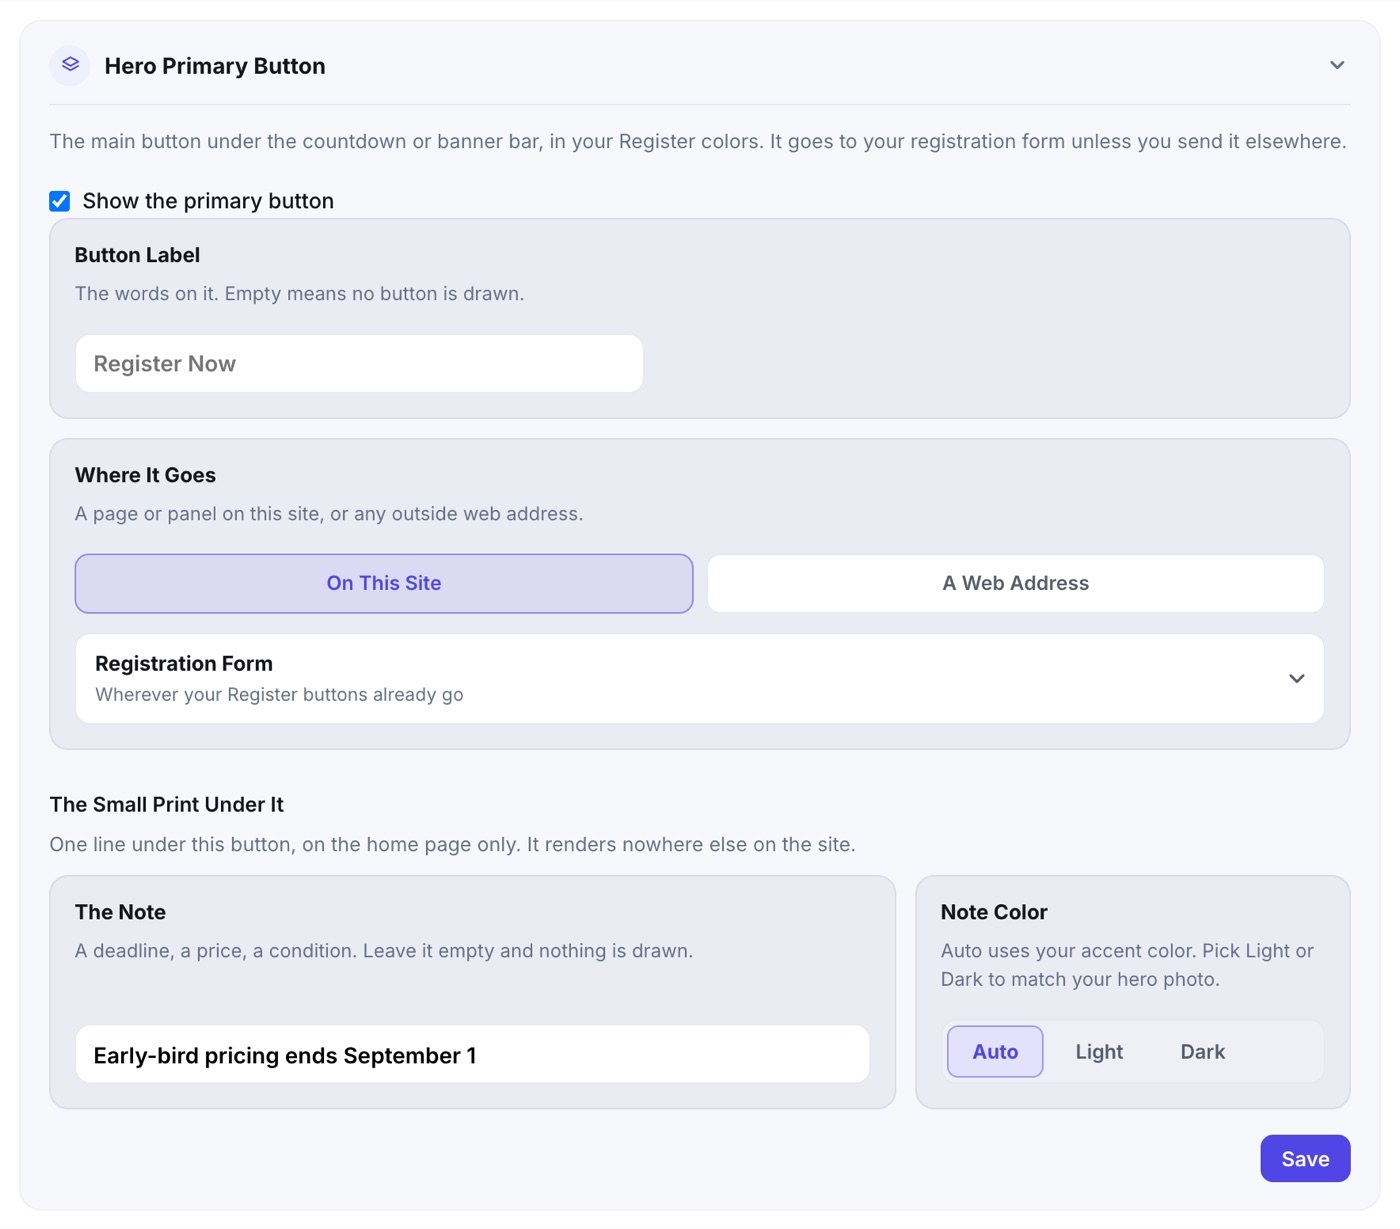The image size is (1400, 1229).
Task: Choose Auto note color
Action: (x=995, y=1051)
